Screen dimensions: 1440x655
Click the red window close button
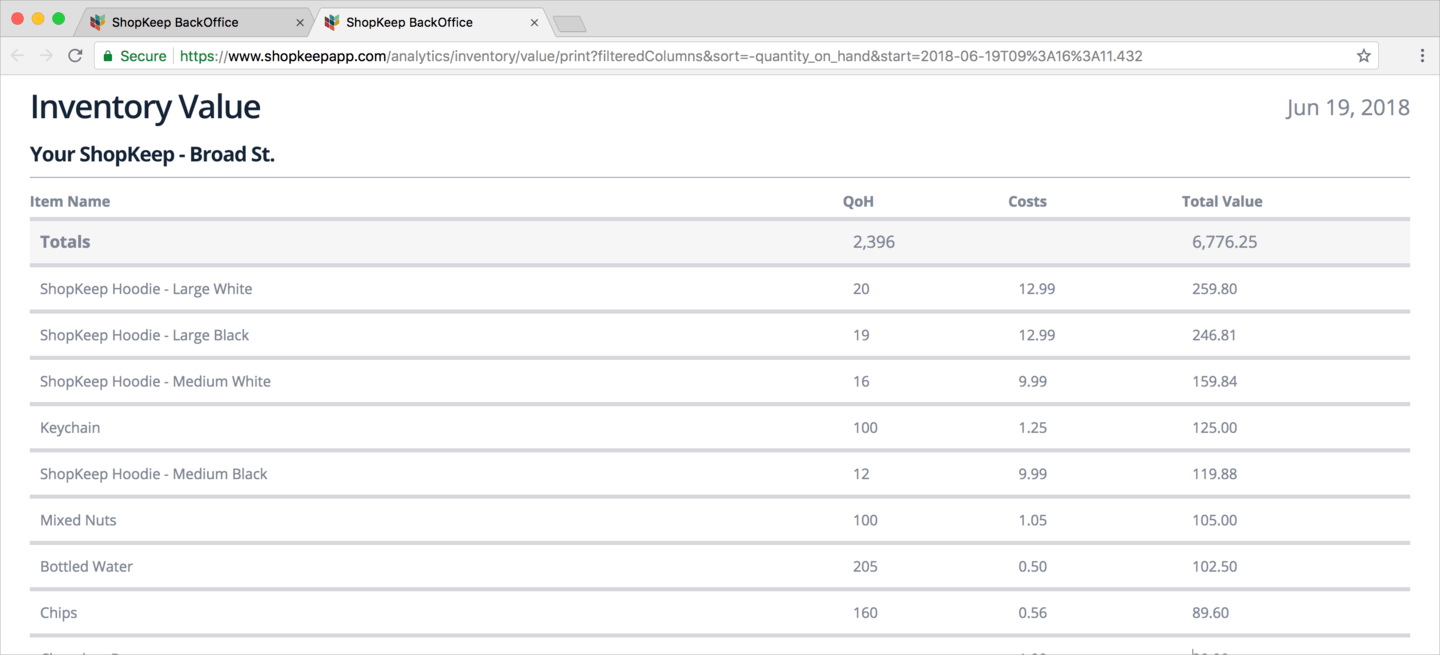click(18, 19)
